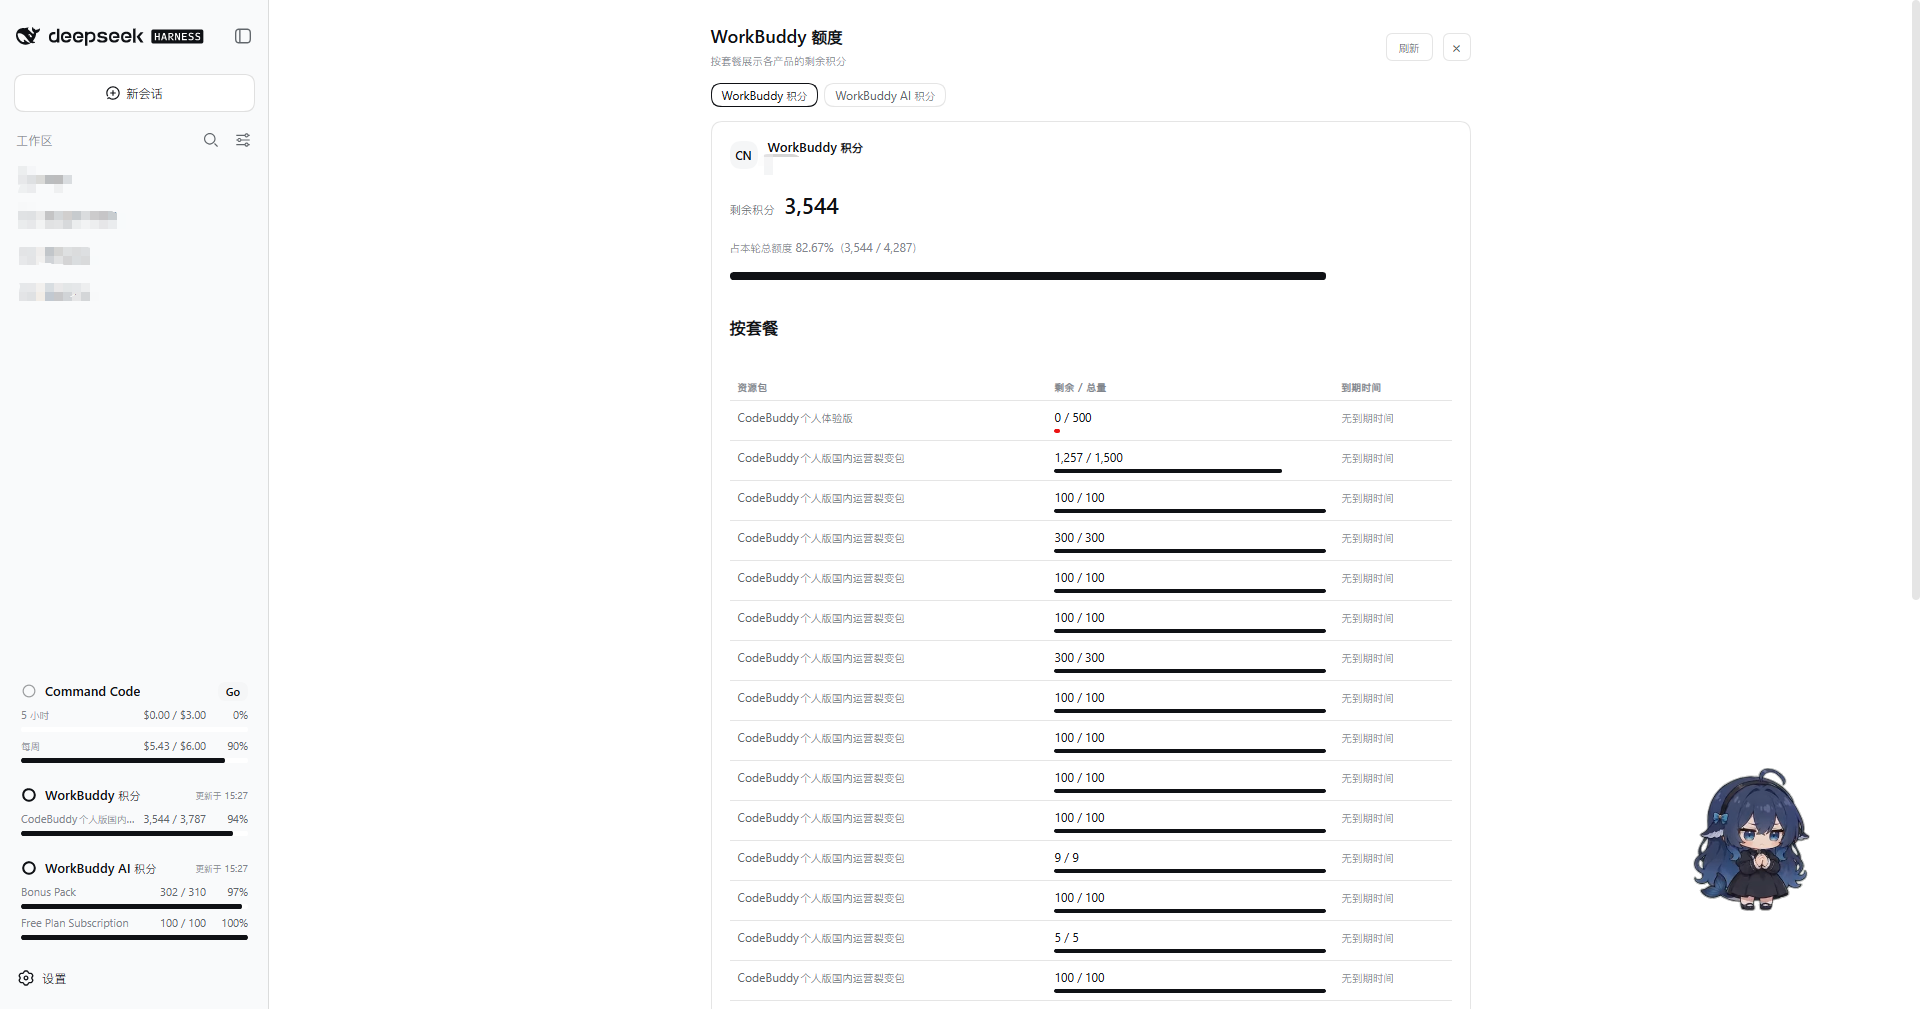Click the 占本轮总额度 82.67% text
The image size is (1920, 1009).
(782, 248)
